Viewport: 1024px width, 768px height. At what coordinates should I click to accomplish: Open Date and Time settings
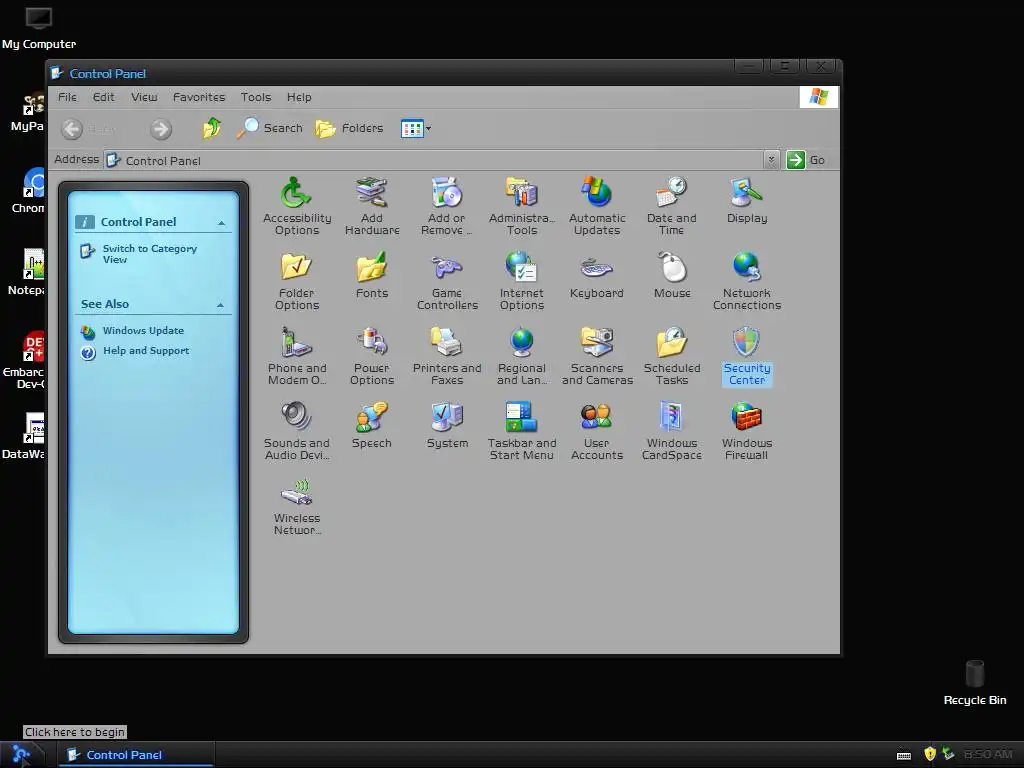(671, 205)
